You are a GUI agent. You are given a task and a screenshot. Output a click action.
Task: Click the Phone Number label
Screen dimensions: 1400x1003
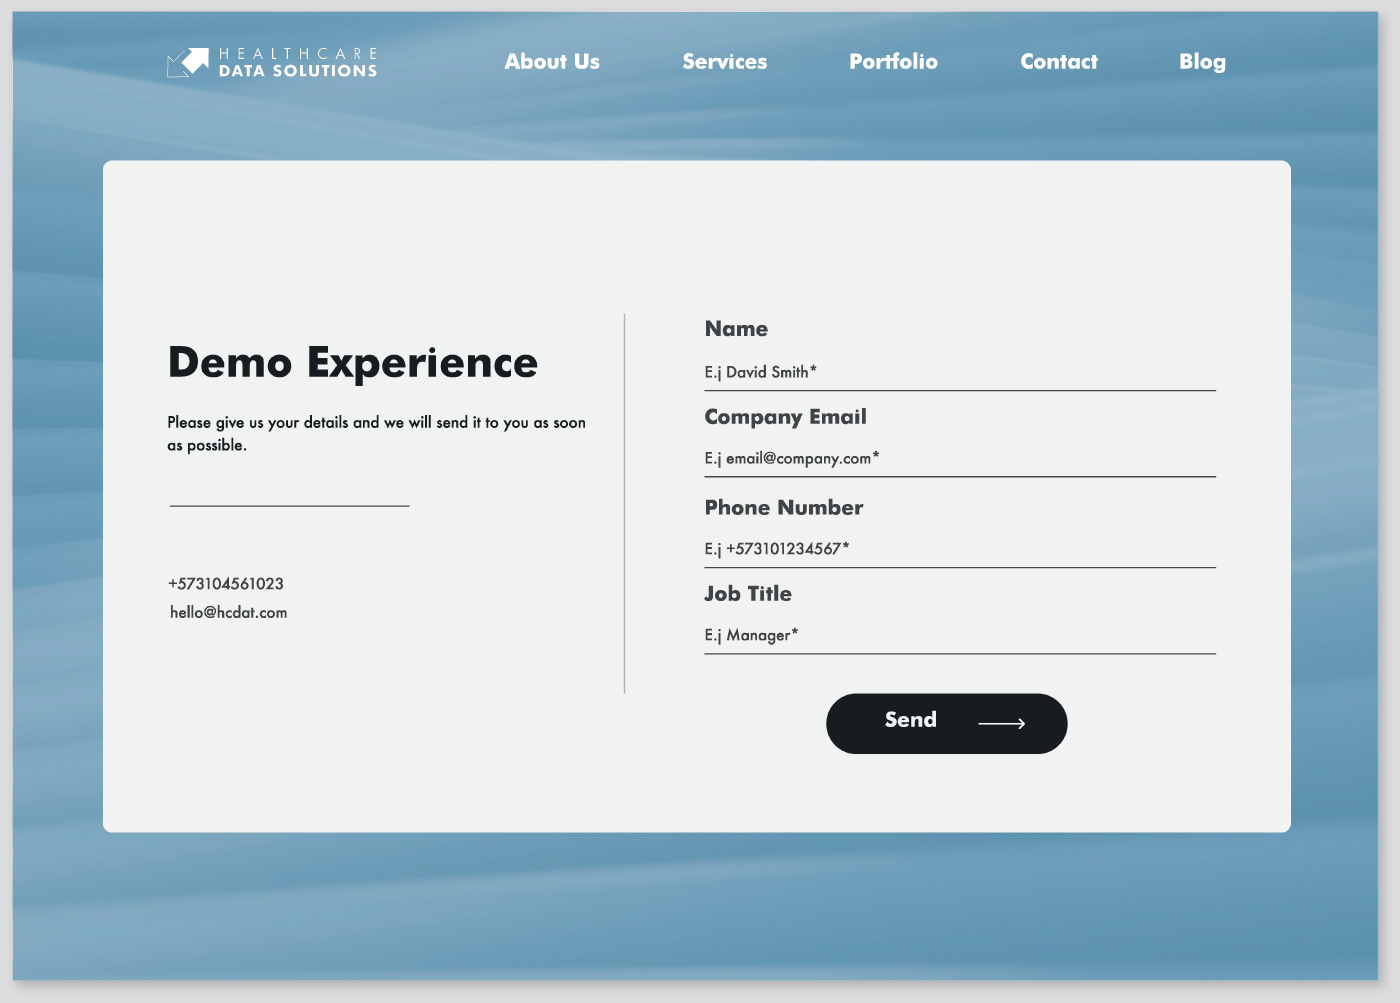783,508
